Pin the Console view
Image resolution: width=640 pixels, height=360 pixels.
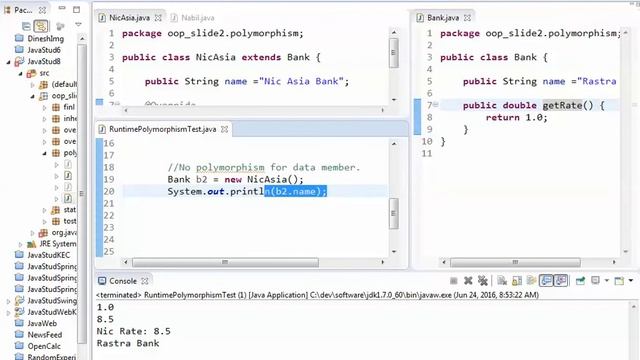(580, 281)
